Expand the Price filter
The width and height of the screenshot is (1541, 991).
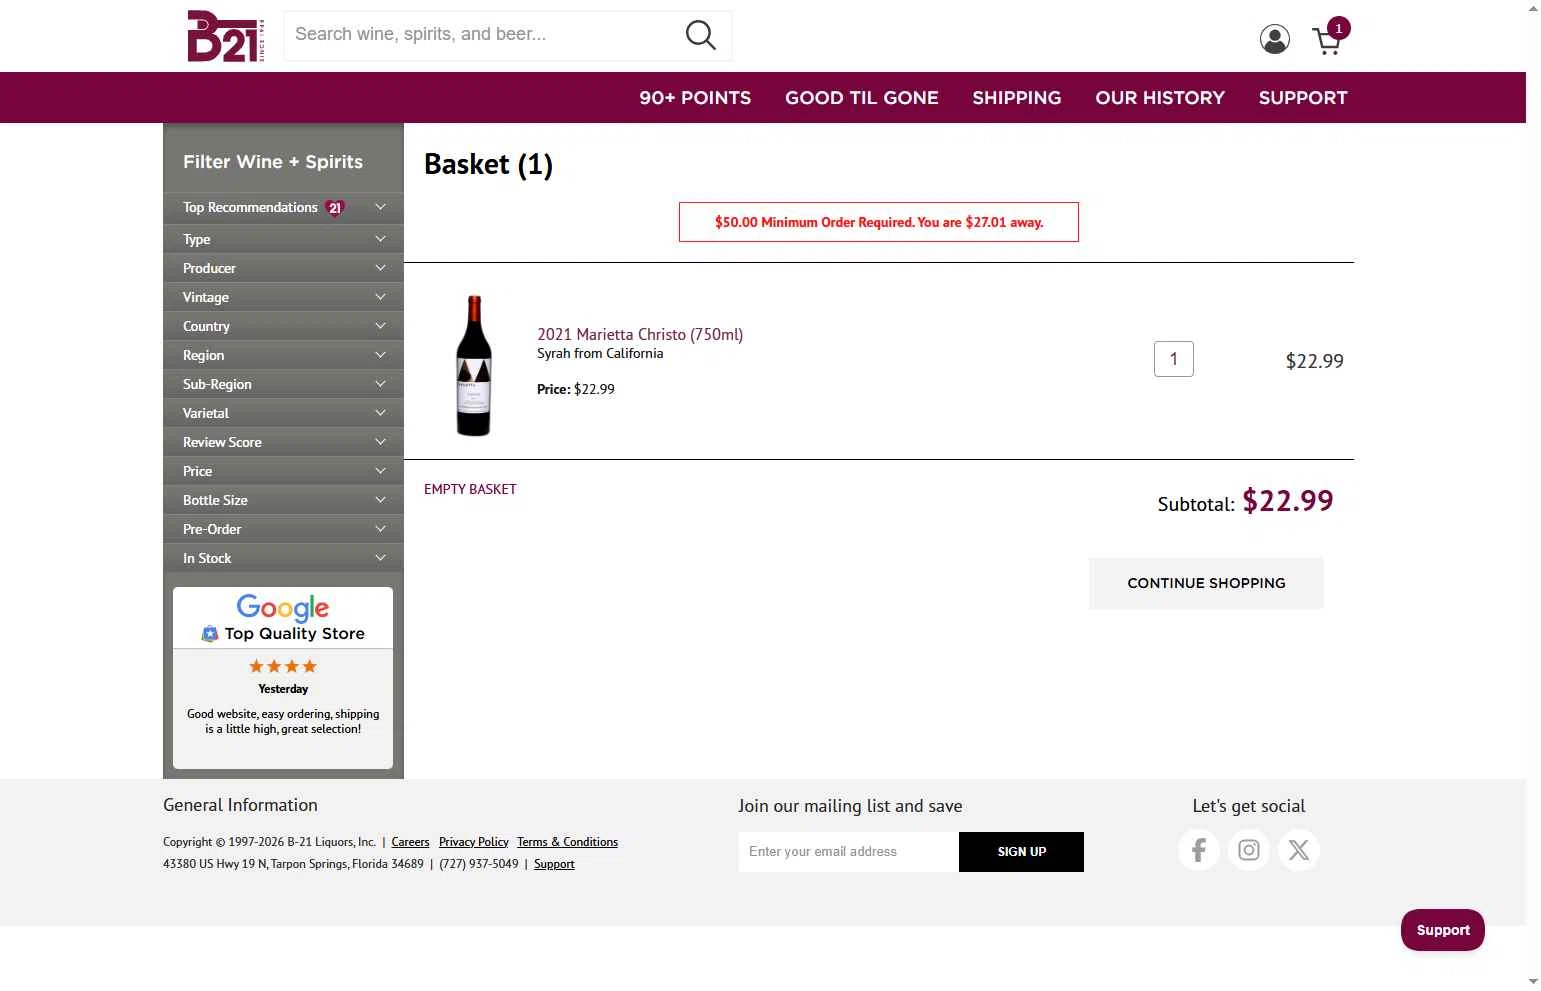point(283,471)
